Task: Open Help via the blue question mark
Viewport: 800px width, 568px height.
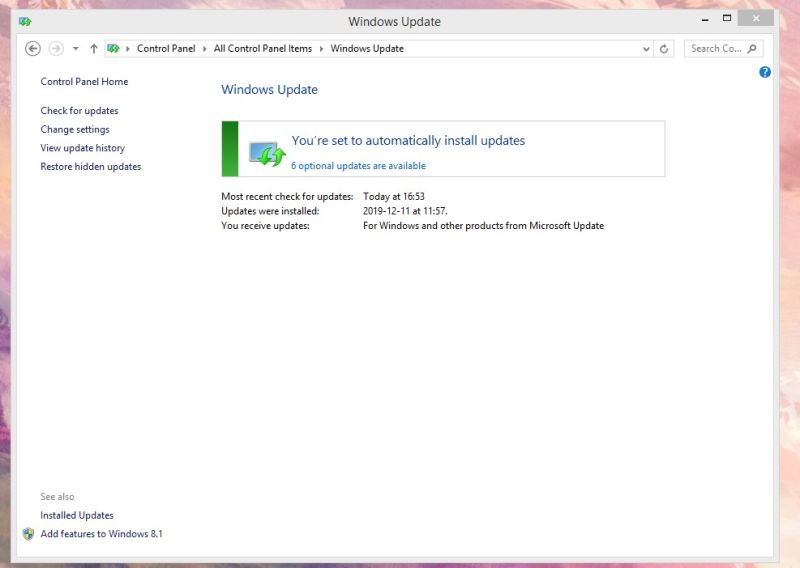Action: click(765, 72)
